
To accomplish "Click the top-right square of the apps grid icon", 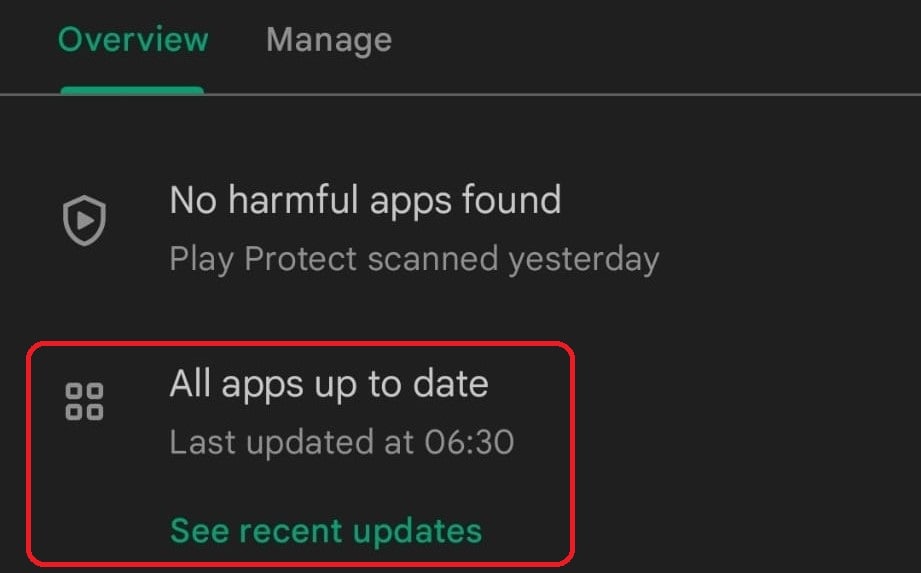I will pos(95,391).
